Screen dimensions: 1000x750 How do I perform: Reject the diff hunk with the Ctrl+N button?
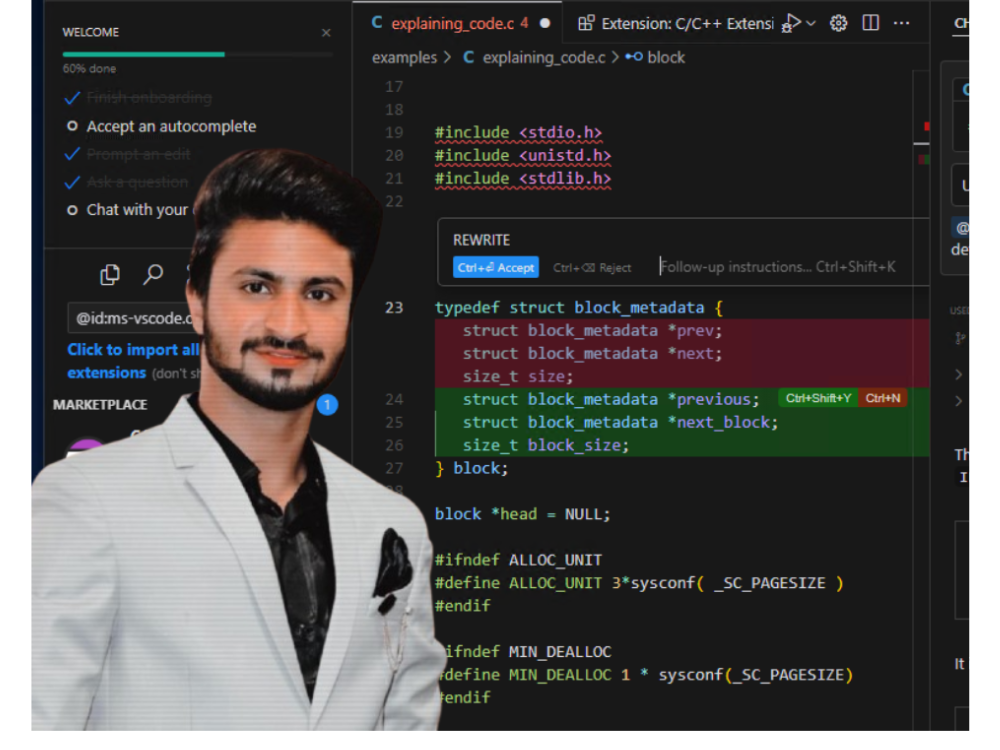click(x=883, y=399)
